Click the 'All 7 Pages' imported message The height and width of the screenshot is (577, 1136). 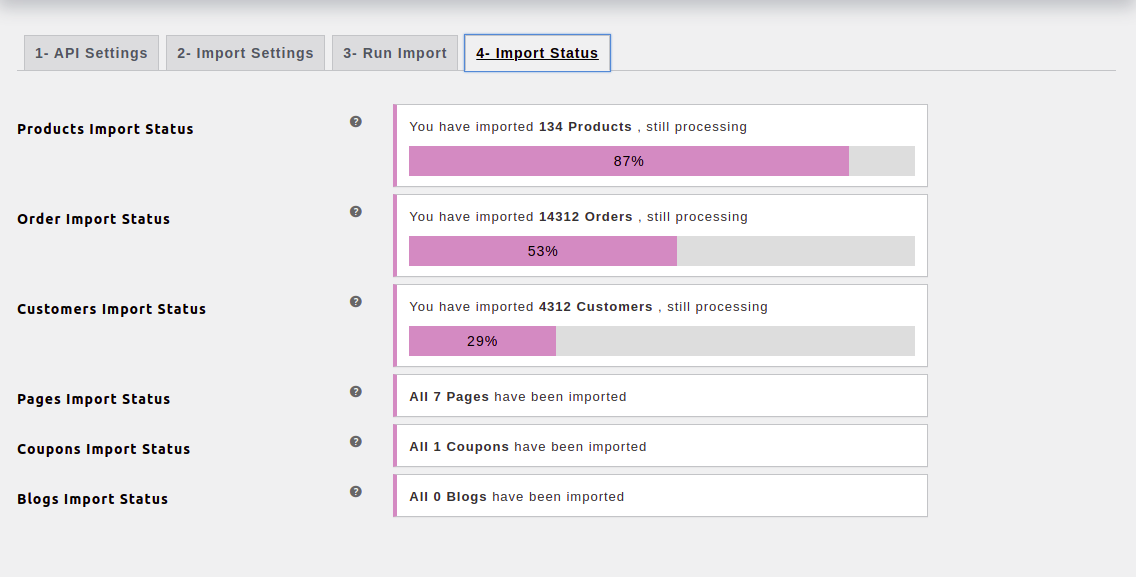518,397
